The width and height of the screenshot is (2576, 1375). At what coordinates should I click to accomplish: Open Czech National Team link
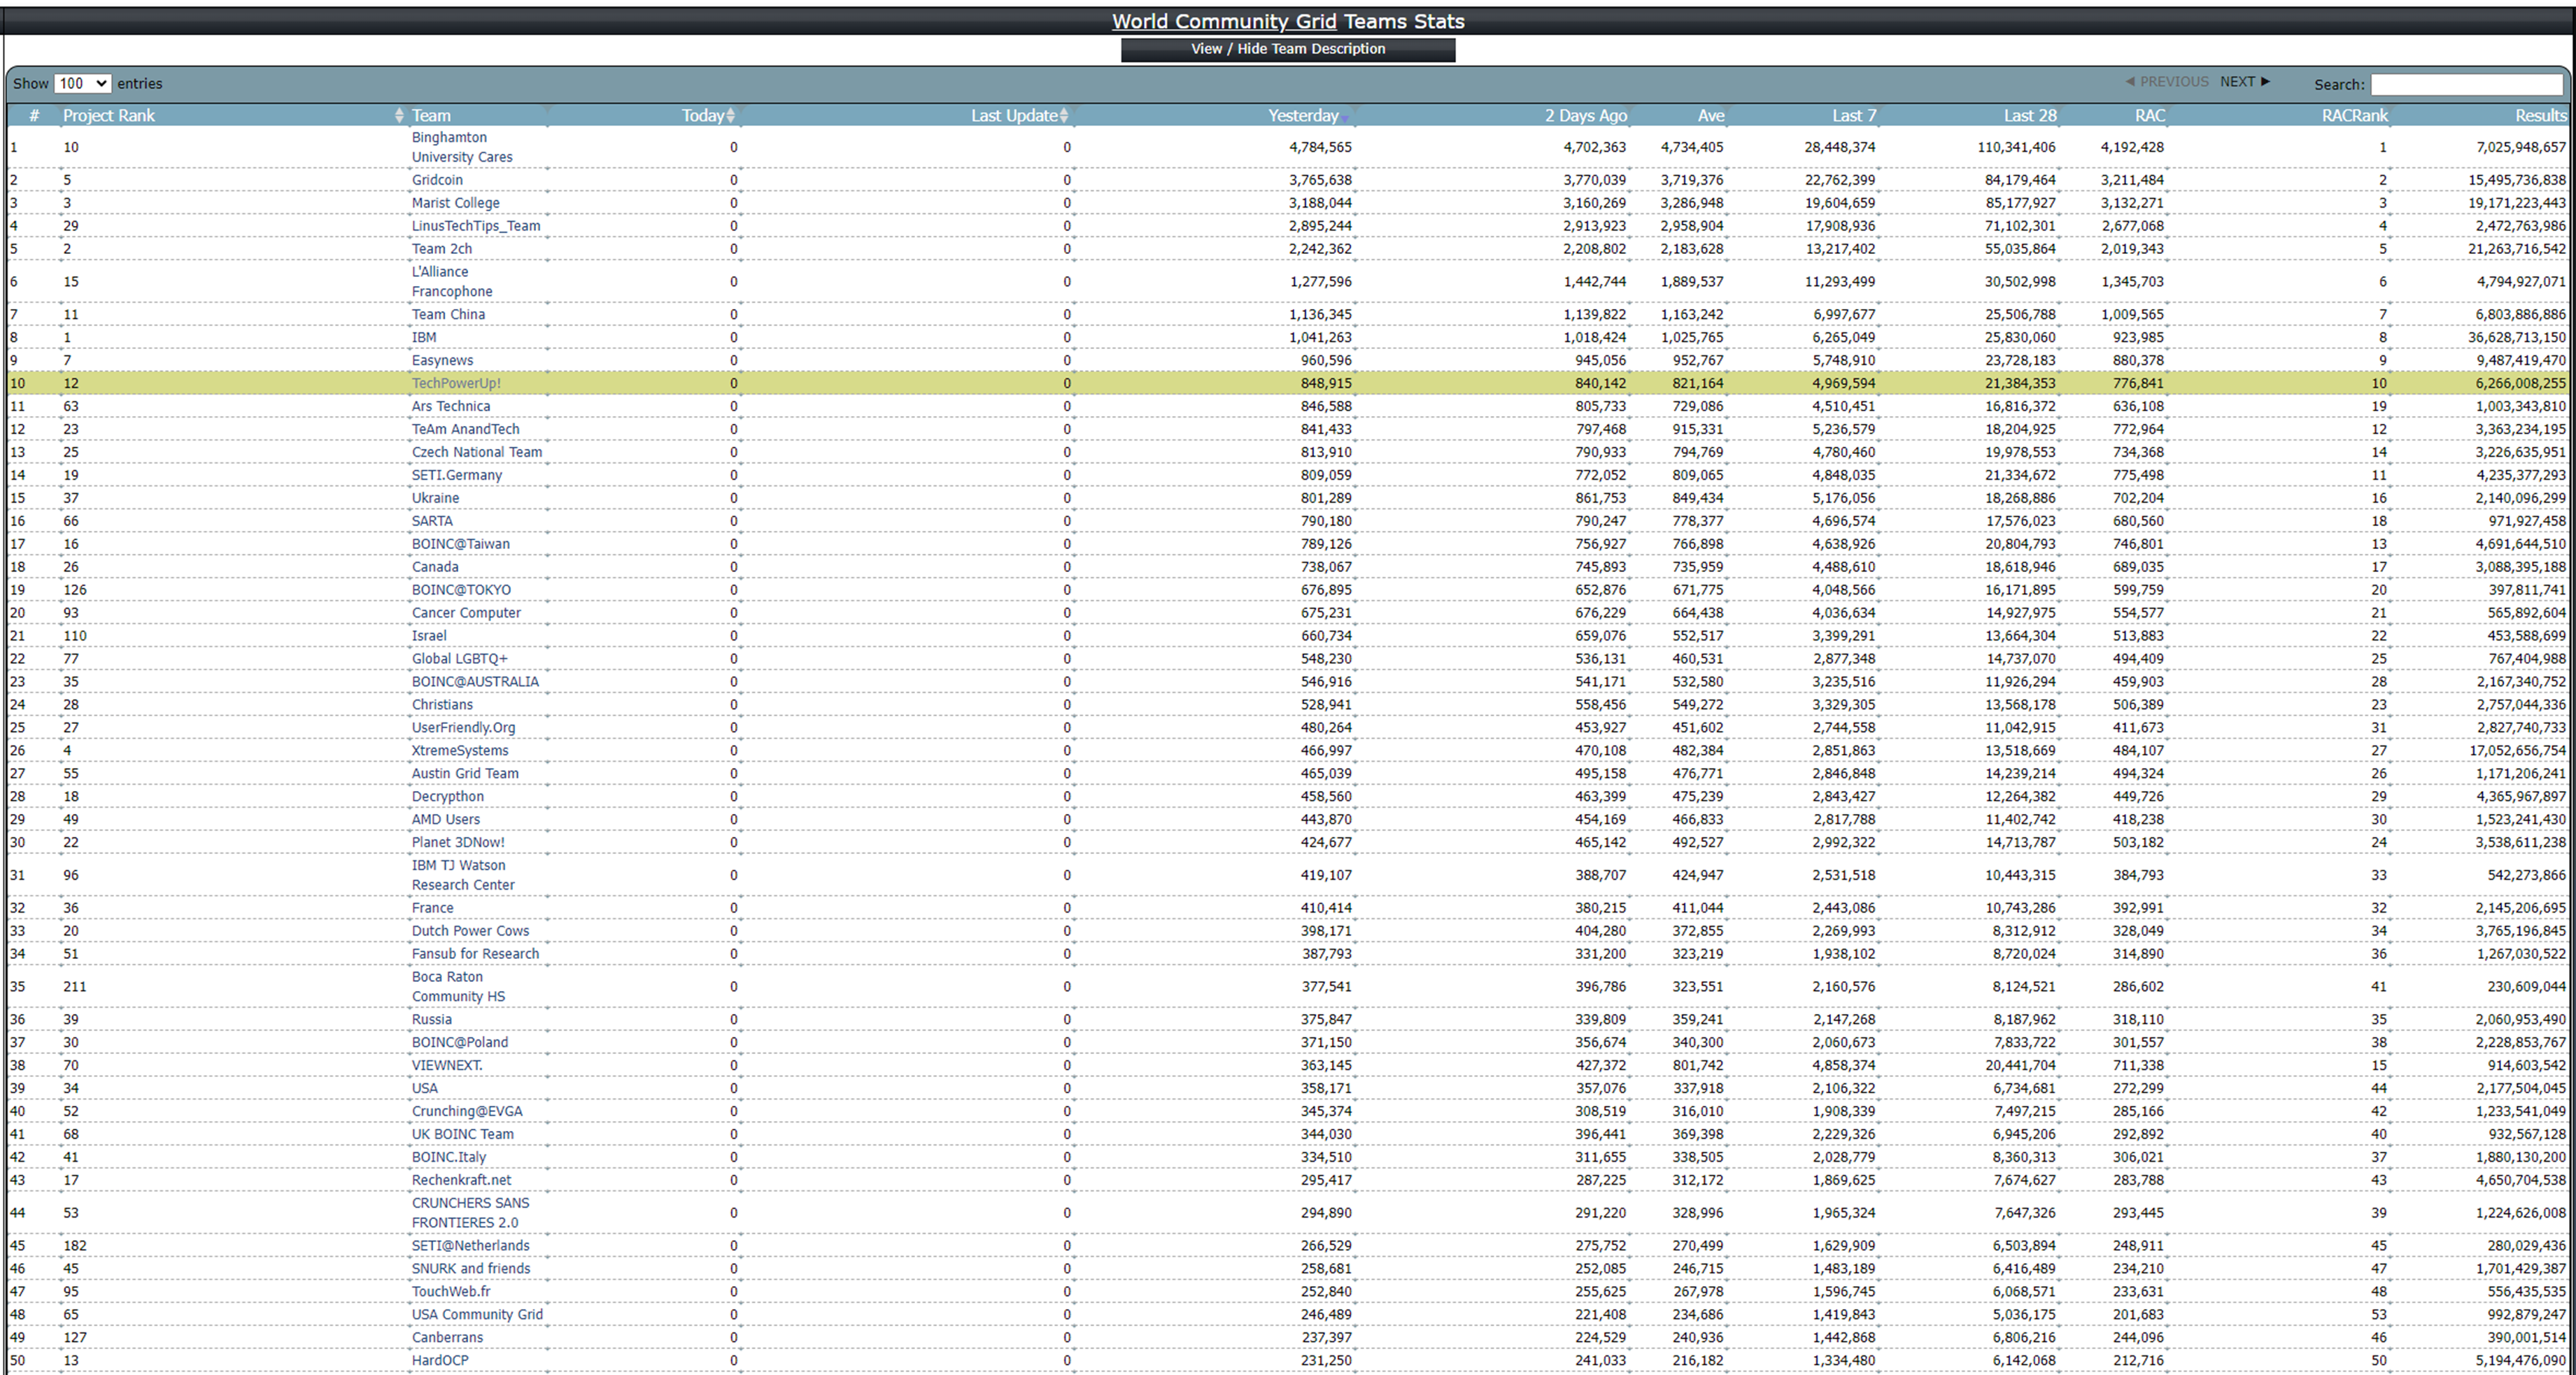point(477,452)
